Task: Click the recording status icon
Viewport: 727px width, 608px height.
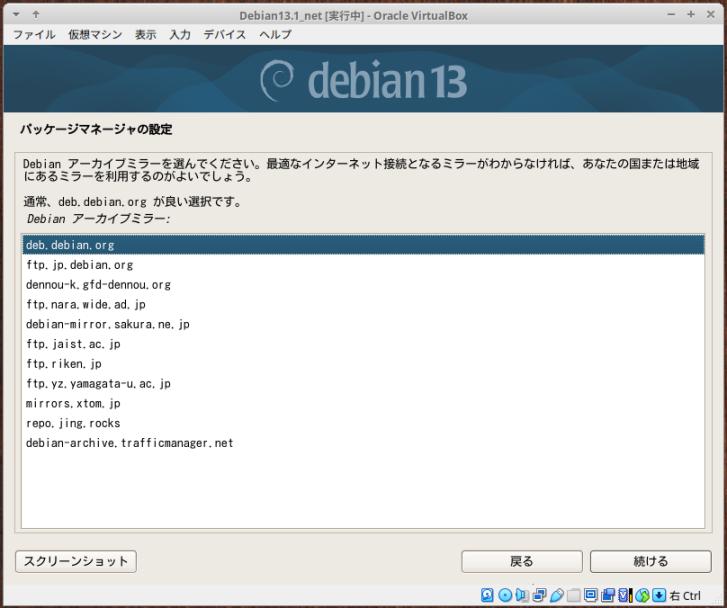Action: coord(608,595)
